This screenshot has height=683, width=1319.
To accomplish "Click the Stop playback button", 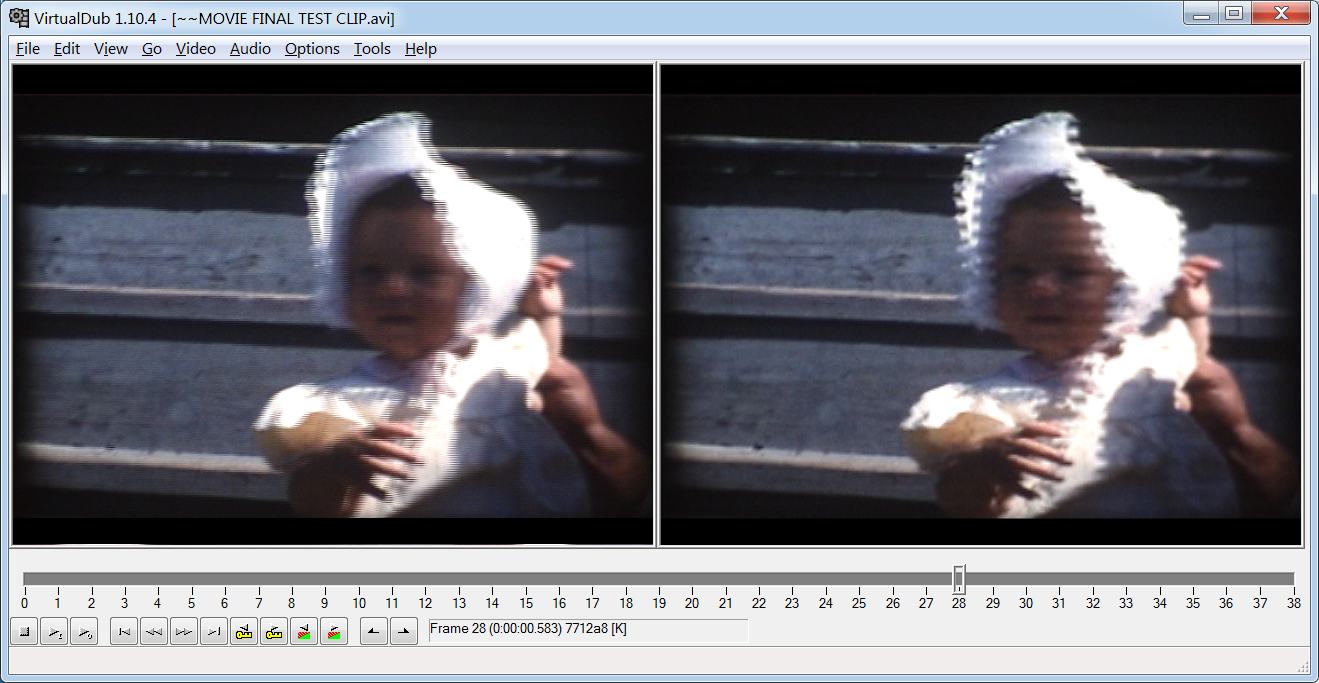I will point(24,631).
